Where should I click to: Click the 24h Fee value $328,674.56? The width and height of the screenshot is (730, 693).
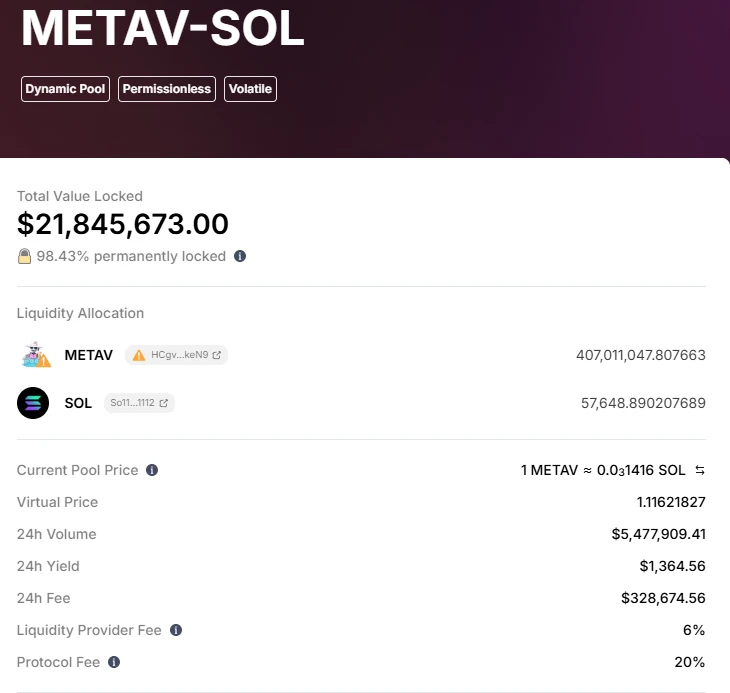[x=663, y=598]
